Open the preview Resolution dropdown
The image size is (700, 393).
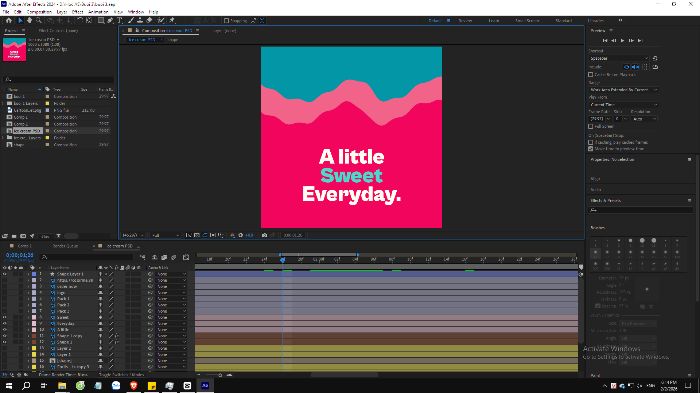pyautogui.click(x=644, y=119)
